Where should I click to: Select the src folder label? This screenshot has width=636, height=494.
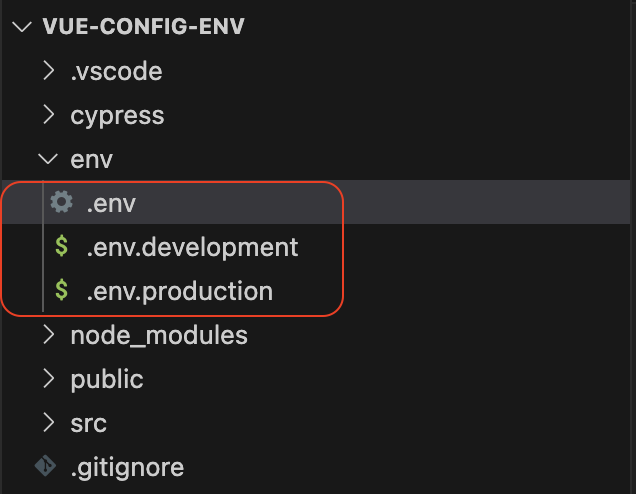click(88, 423)
